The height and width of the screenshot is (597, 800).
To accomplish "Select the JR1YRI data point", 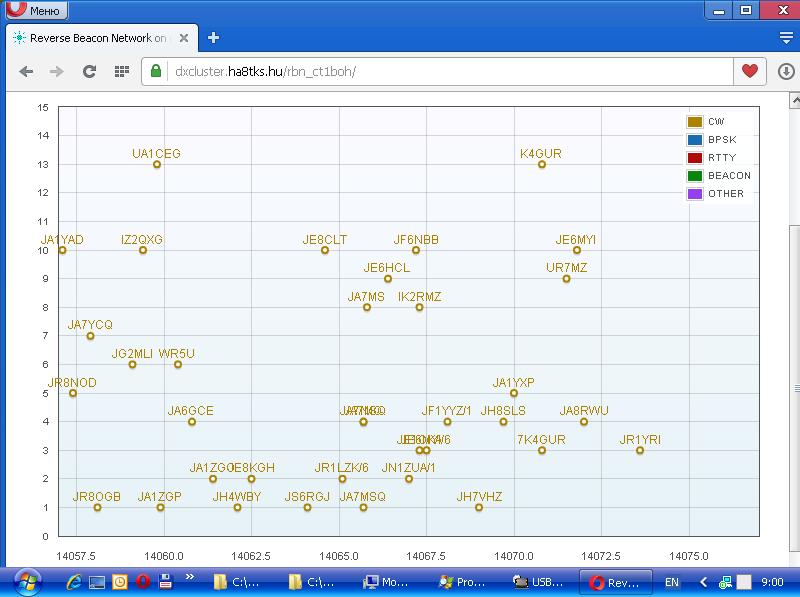I will pyautogui.click(x=640, y=450).
